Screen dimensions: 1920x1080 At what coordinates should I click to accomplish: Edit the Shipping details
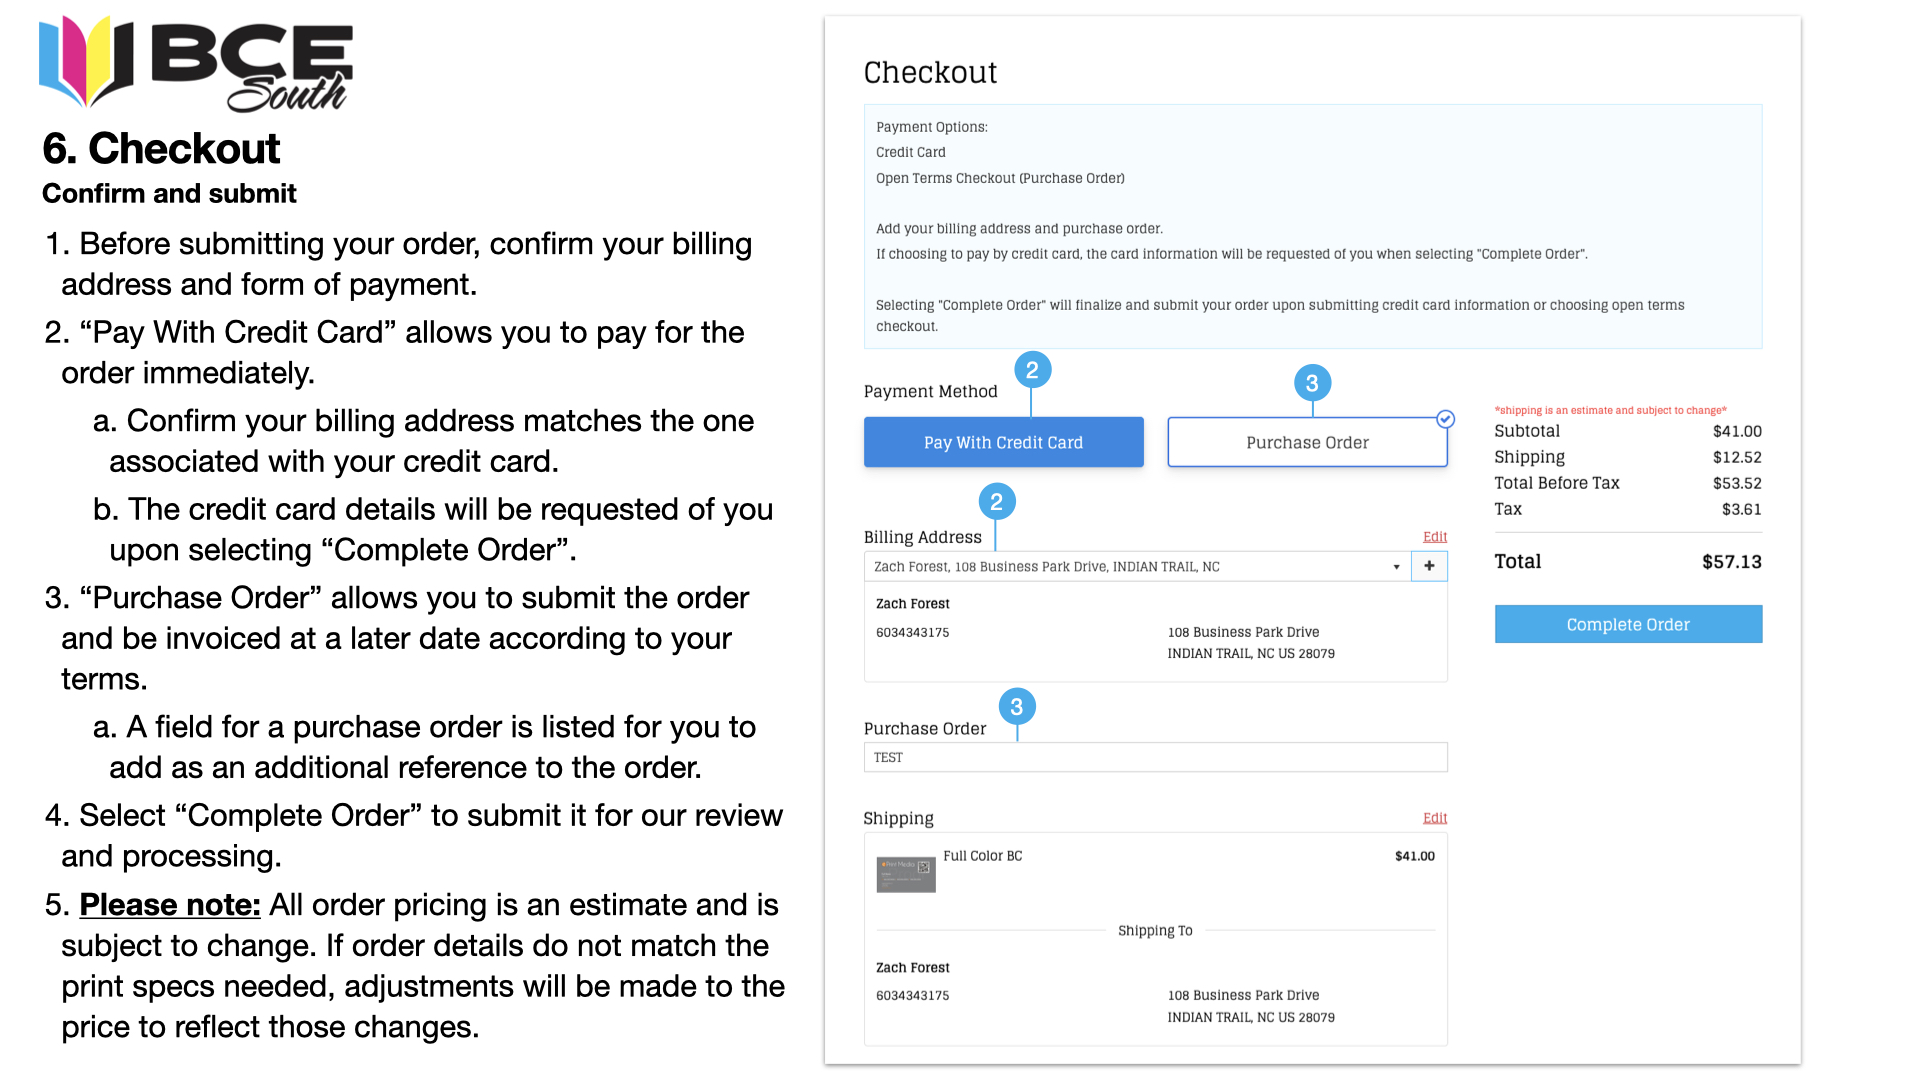[x=1435, y=818]
